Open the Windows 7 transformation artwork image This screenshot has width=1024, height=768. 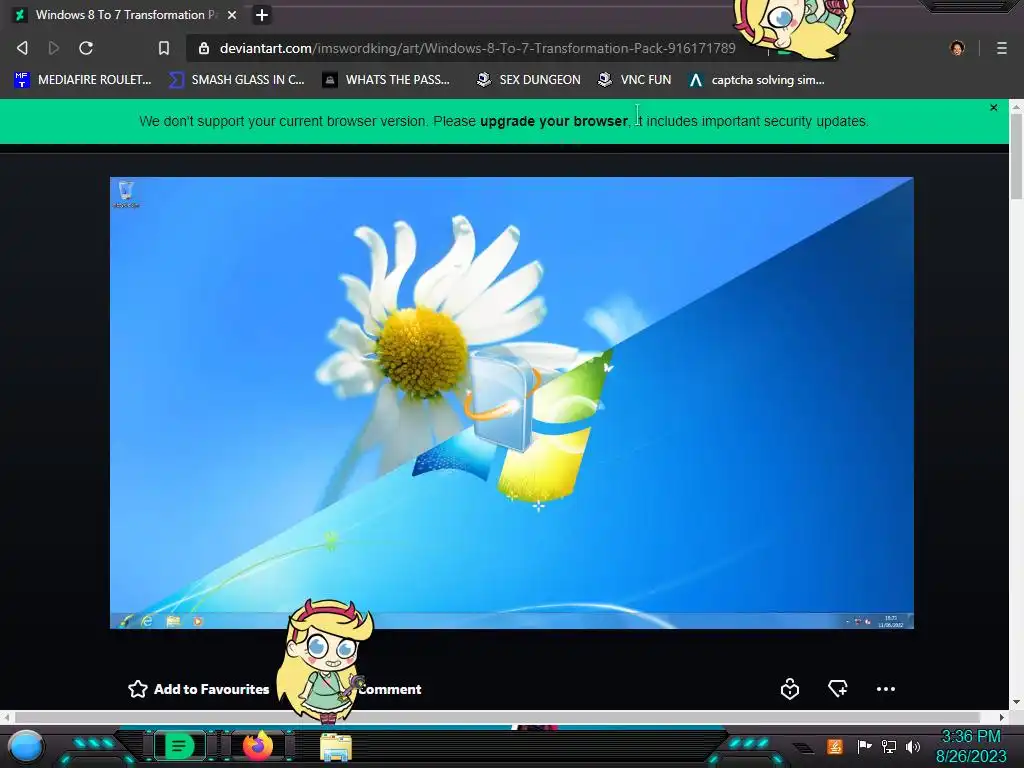tap(511, 403)
